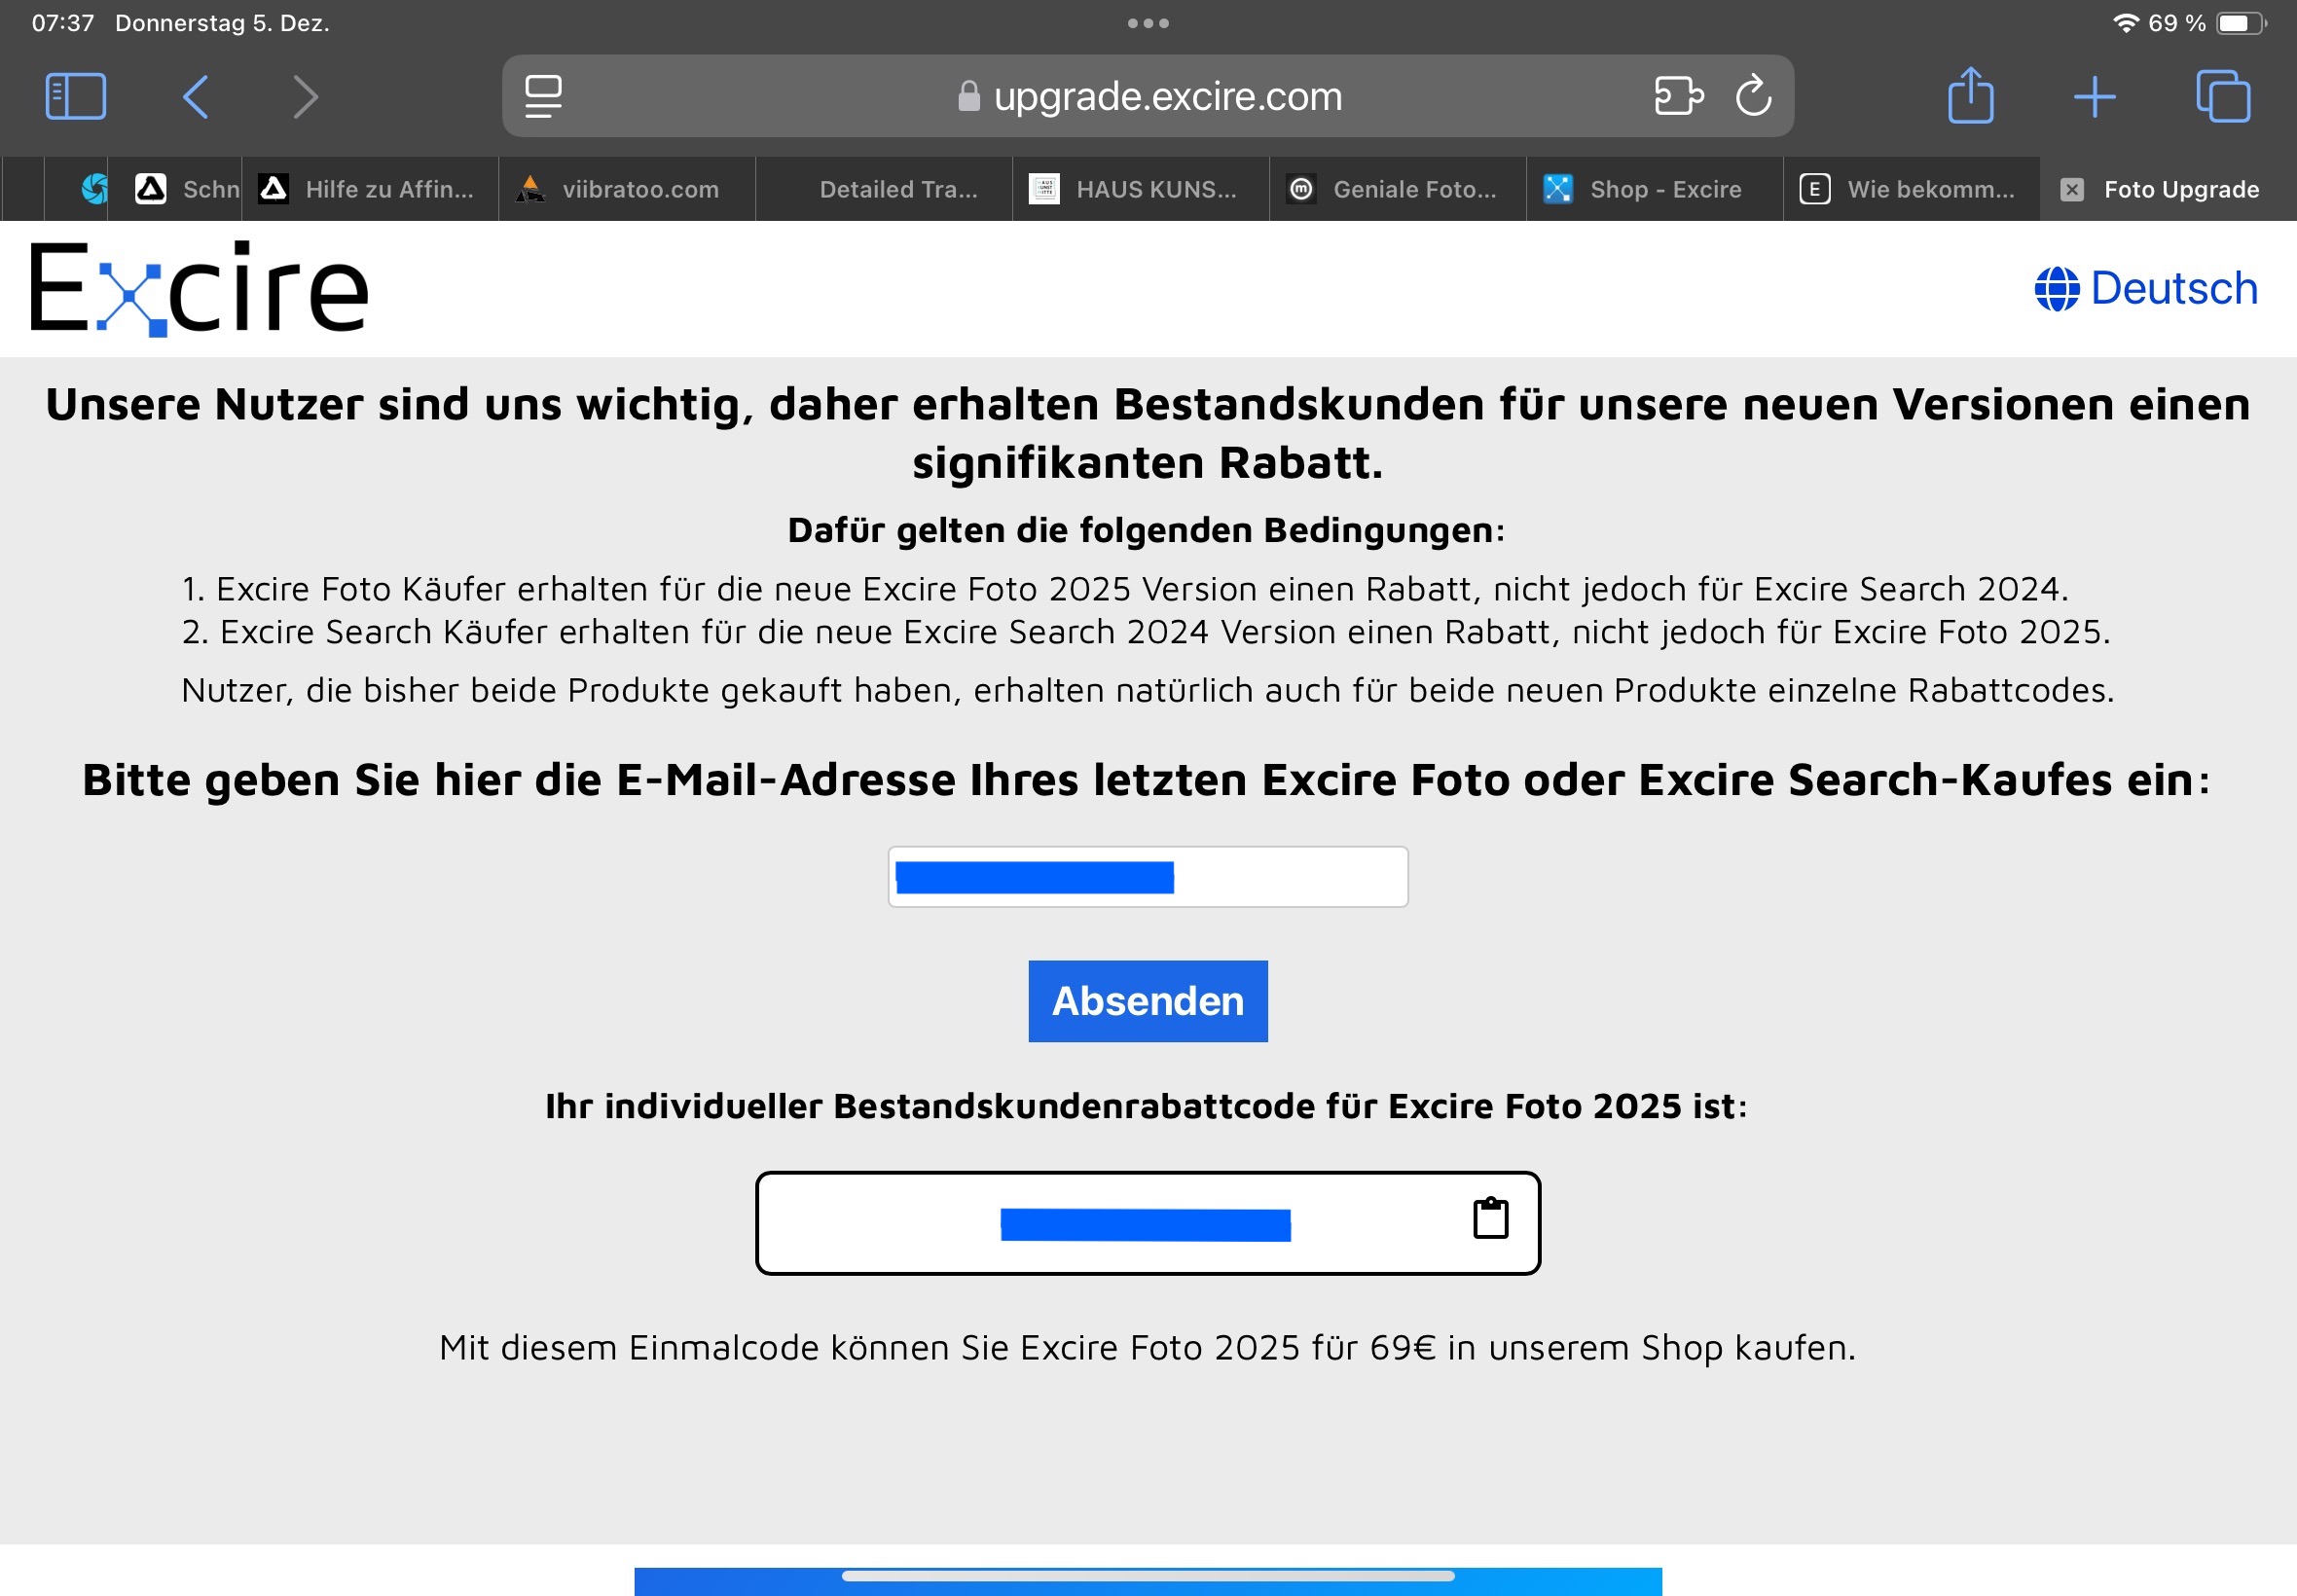Click the Excire logo

pyautogui.click(x=200, y=289)
